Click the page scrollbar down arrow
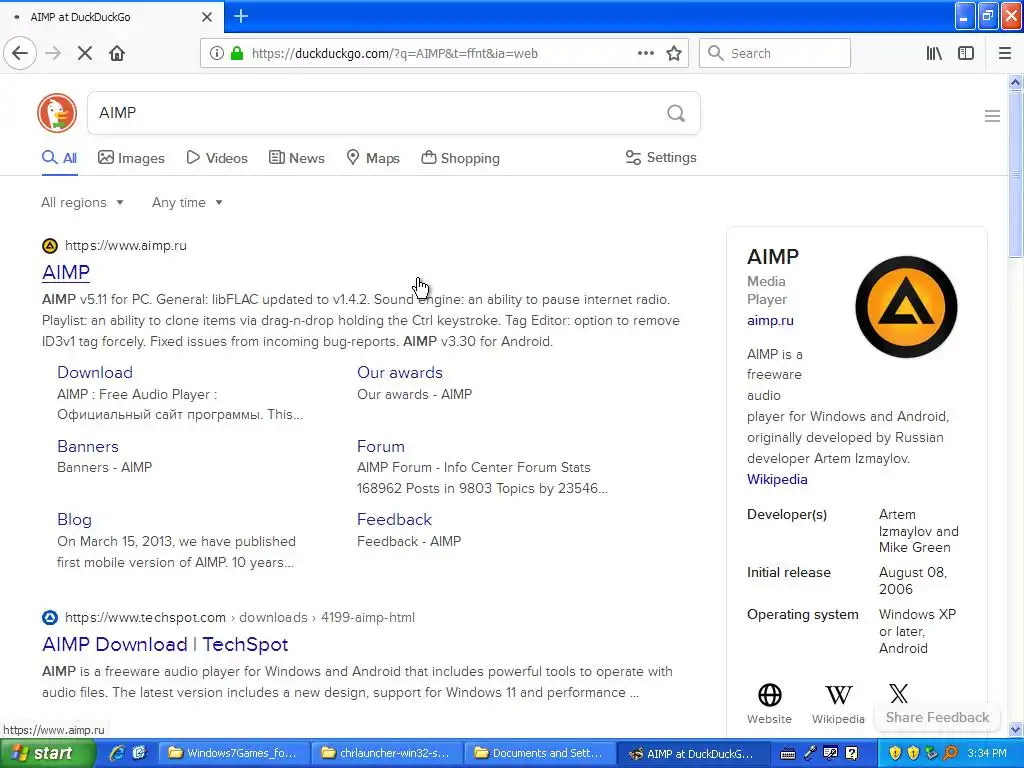1024x768 pixels. (x=1015, y=729)
